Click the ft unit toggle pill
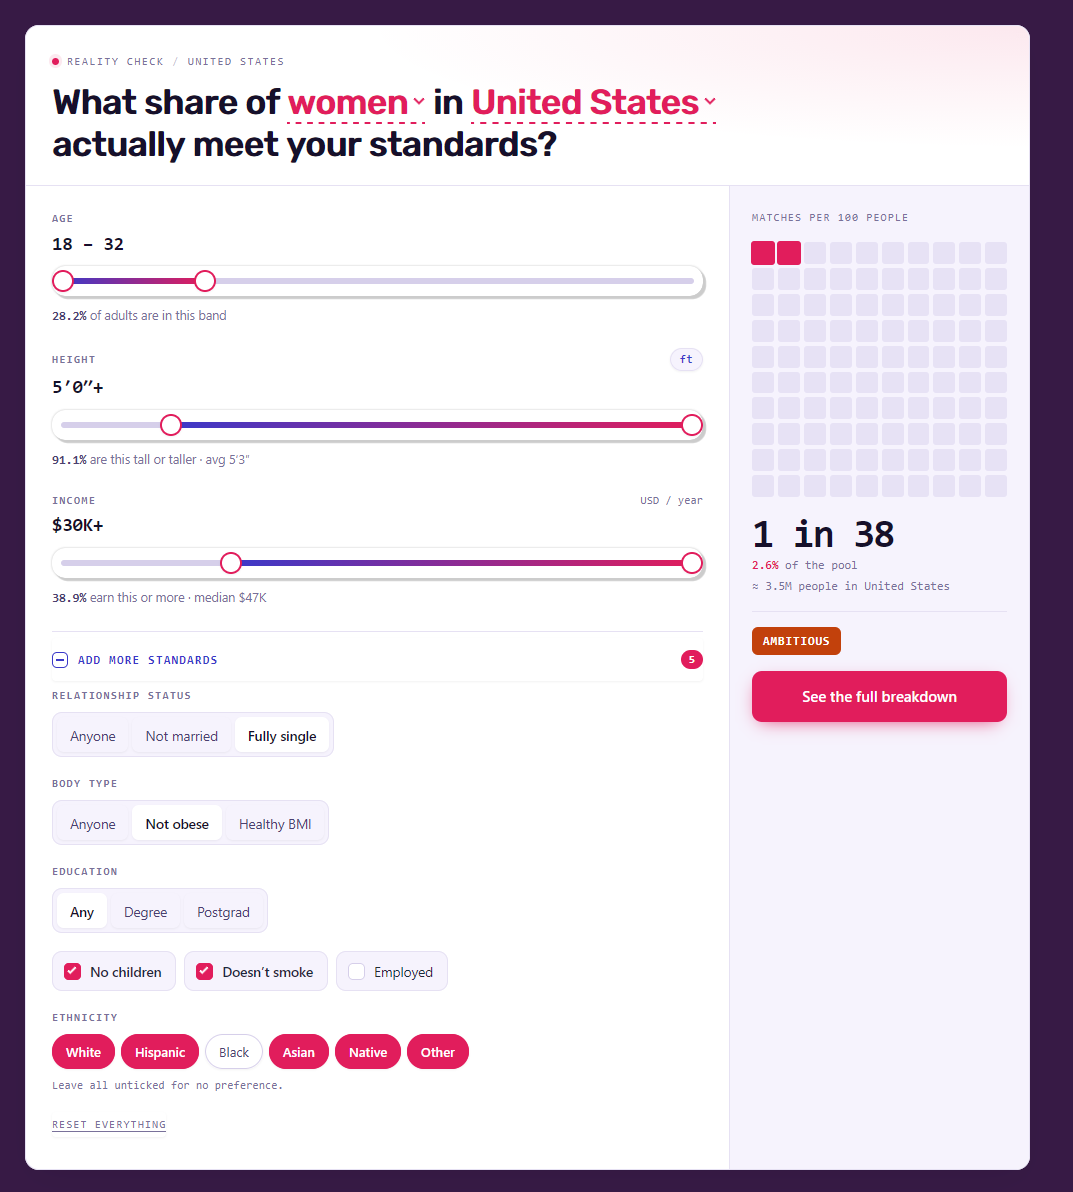This screenshot has width=1073, height=1192. click(686, 360)
